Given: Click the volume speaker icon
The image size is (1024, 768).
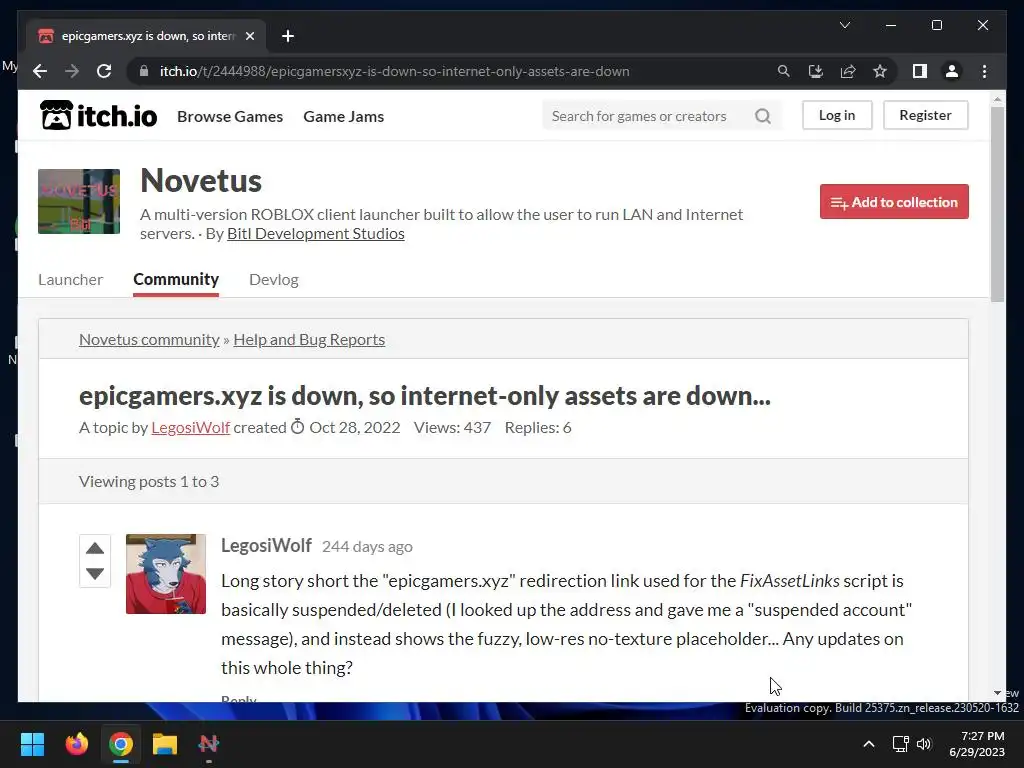Looking at the screenshot, I should 924,744.
